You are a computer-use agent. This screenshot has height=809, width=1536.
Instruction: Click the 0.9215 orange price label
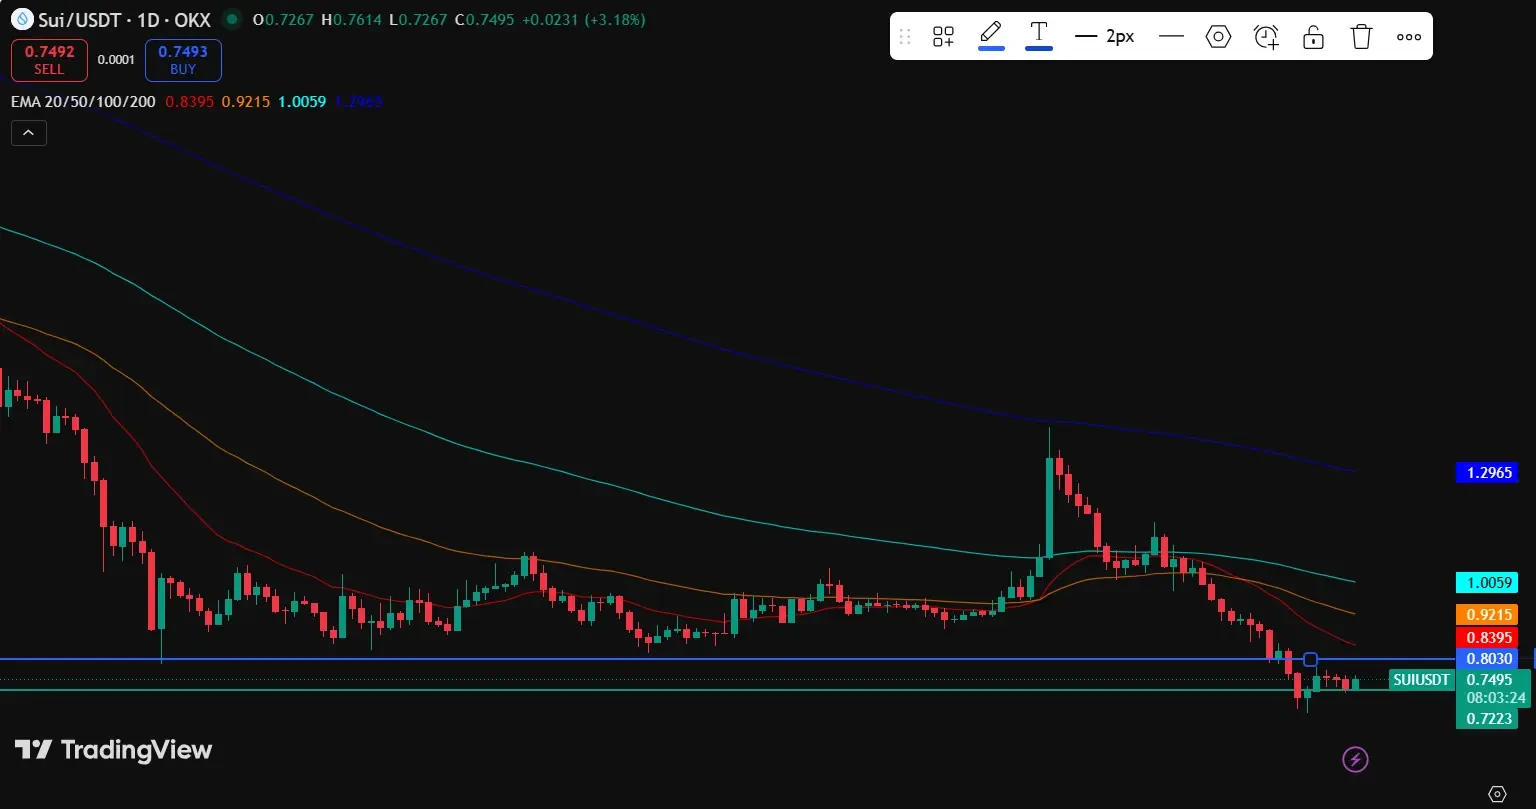tap(1487, 615)
